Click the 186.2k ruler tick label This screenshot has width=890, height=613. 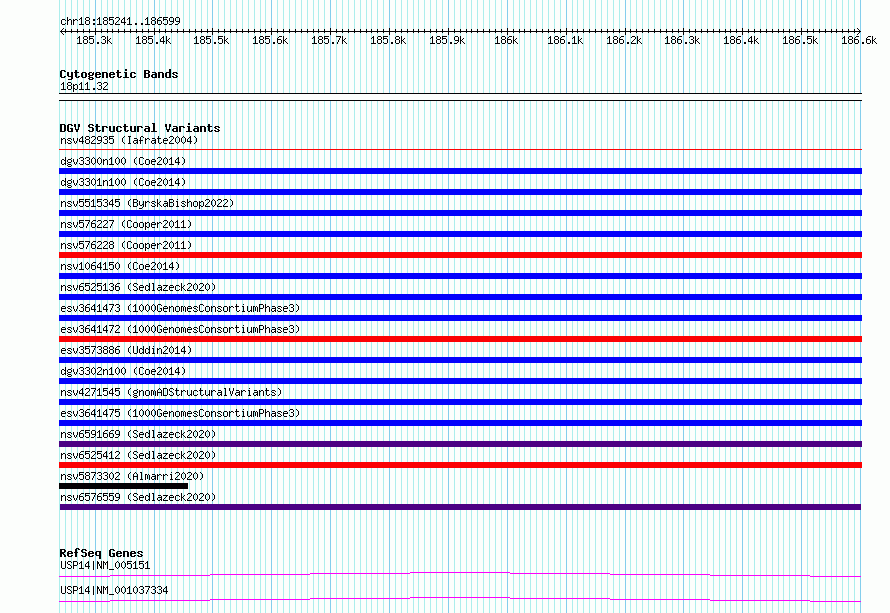[x=624, y=40]
